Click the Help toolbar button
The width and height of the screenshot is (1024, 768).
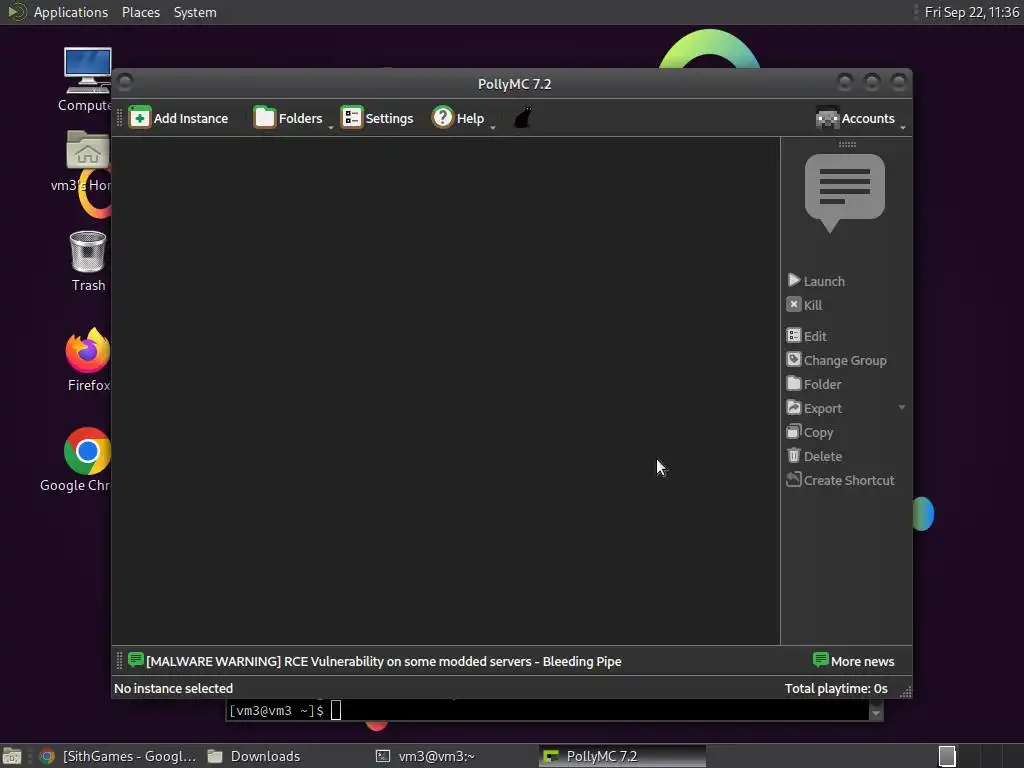458,118
